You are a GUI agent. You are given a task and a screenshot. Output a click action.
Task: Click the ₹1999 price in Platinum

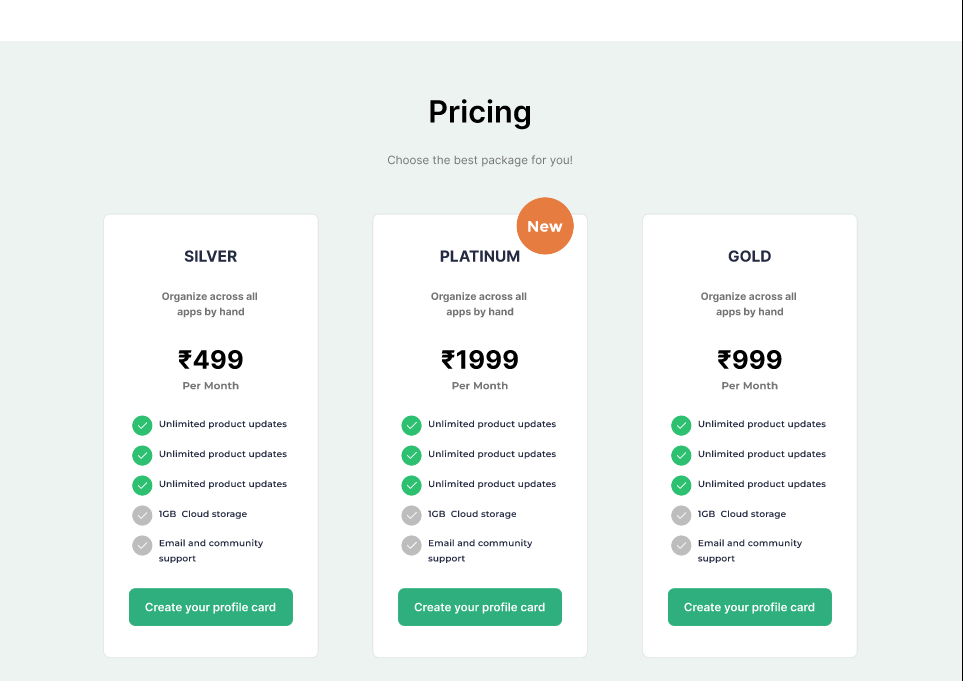(x=480, y=360)
